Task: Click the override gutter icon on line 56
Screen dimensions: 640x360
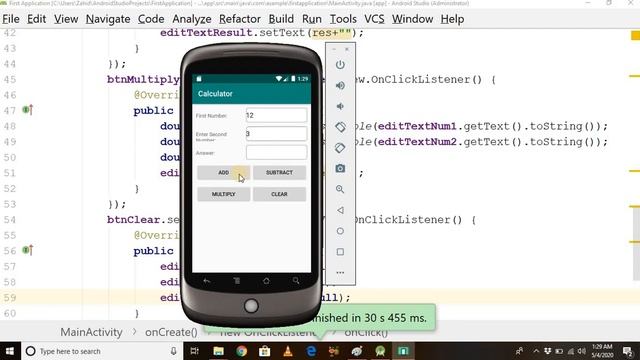Action: [28, 250]
